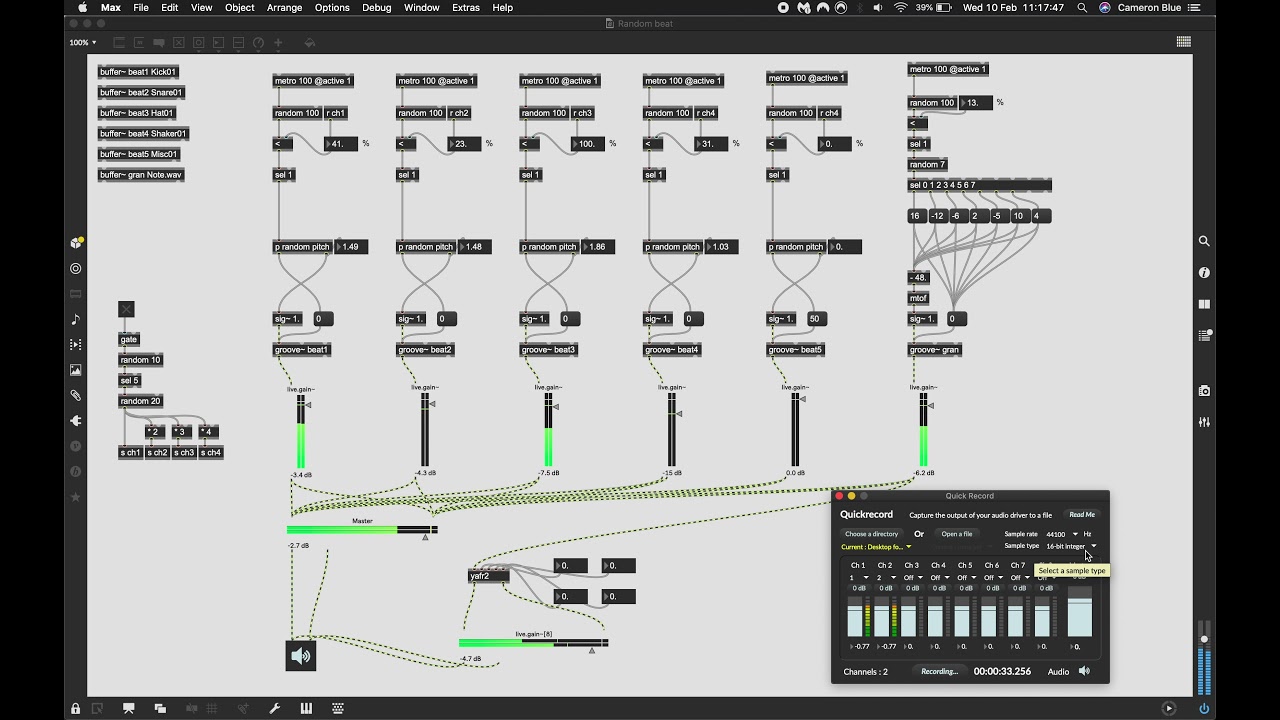The image size is (1280, 720).
Task: Click the Recording... button
Action: pos(940,671)
